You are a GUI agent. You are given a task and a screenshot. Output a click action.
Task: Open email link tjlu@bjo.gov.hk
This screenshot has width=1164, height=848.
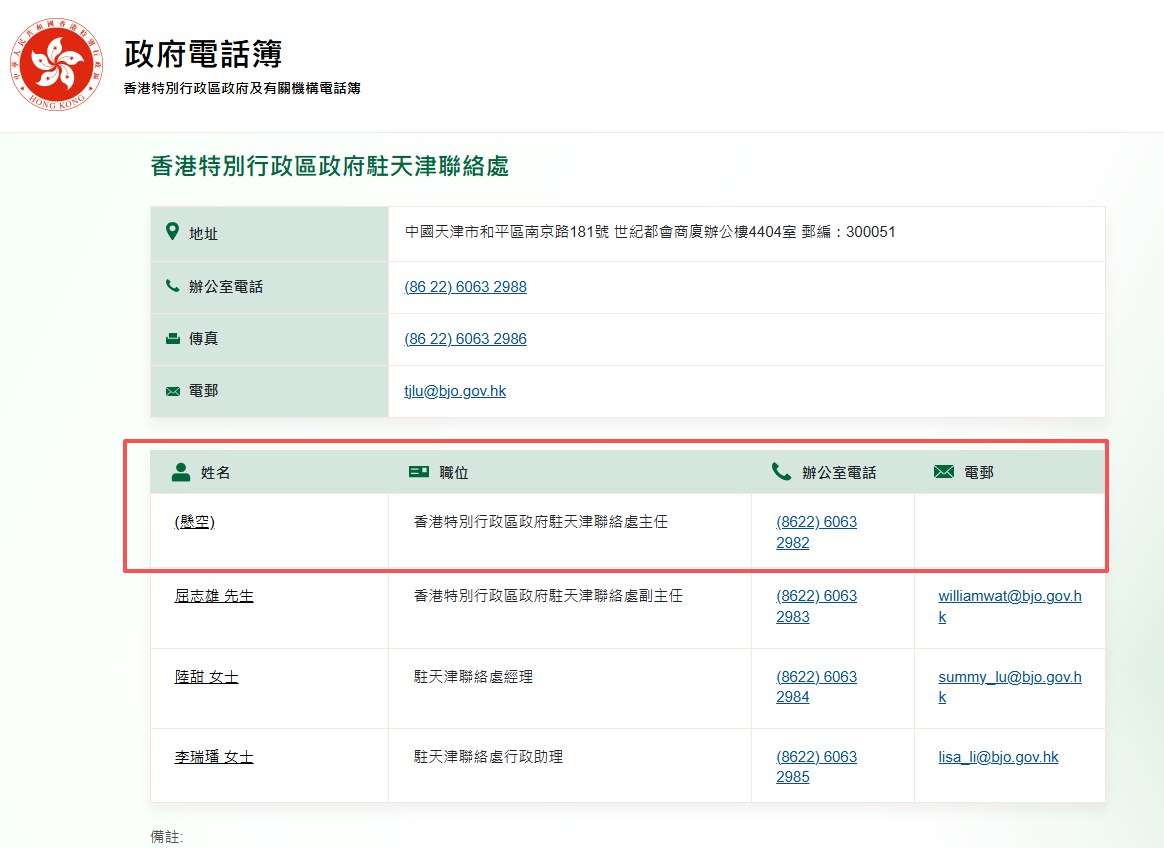(x=455, y=391)
